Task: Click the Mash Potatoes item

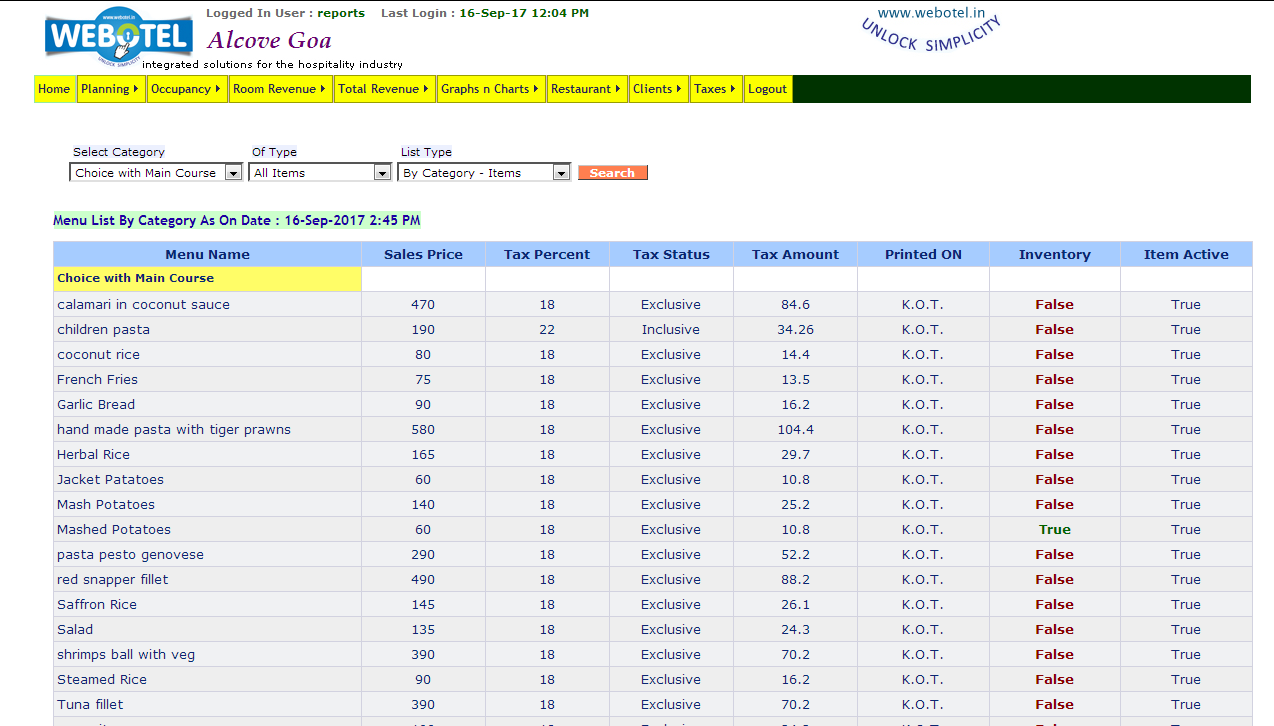Action: [x=106, y=505]
